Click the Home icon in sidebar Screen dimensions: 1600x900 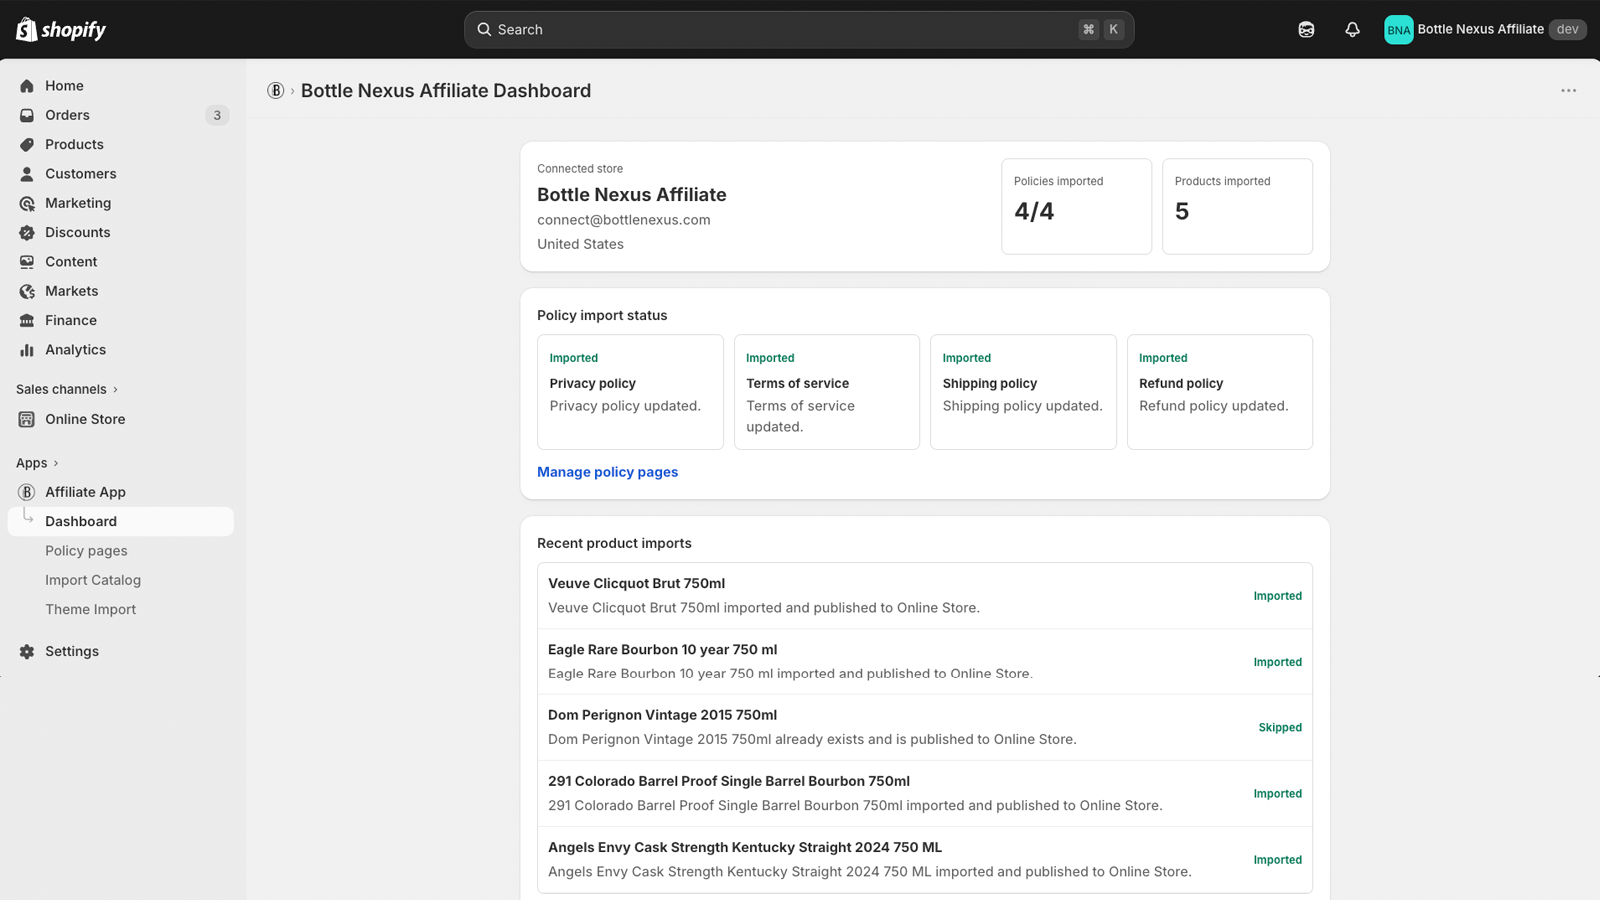click(27, 86)
